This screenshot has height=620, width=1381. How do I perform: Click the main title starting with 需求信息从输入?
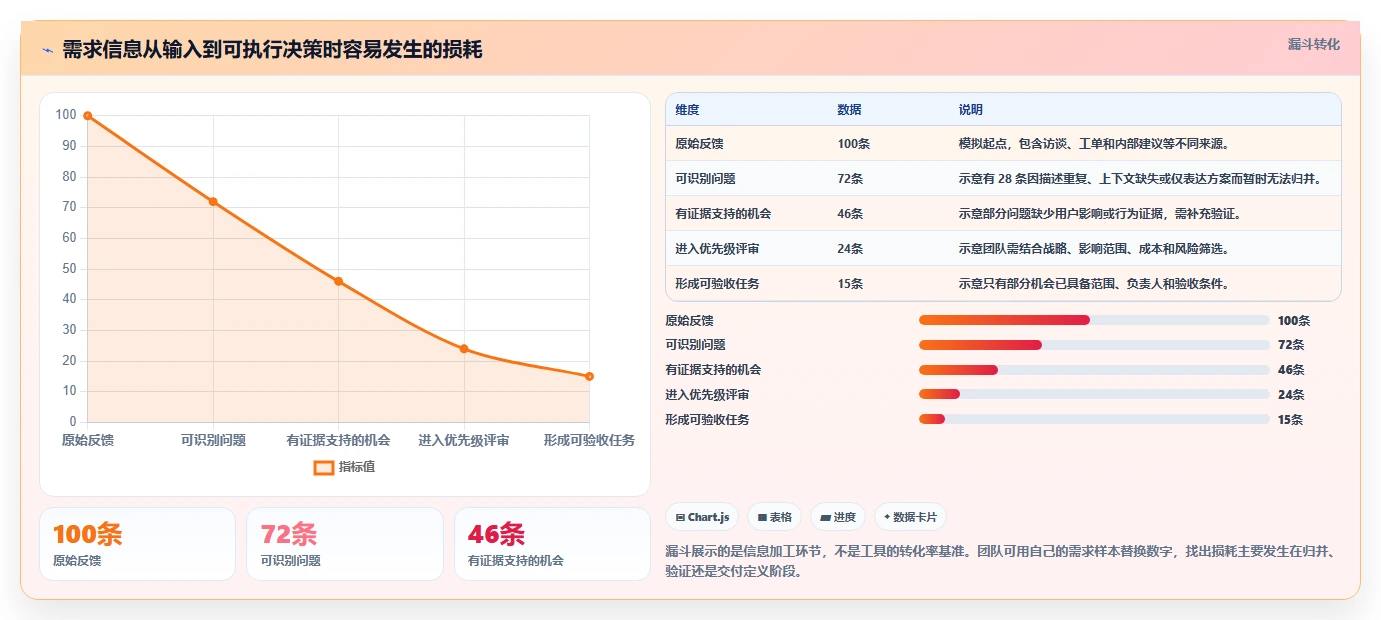point(272,50)
